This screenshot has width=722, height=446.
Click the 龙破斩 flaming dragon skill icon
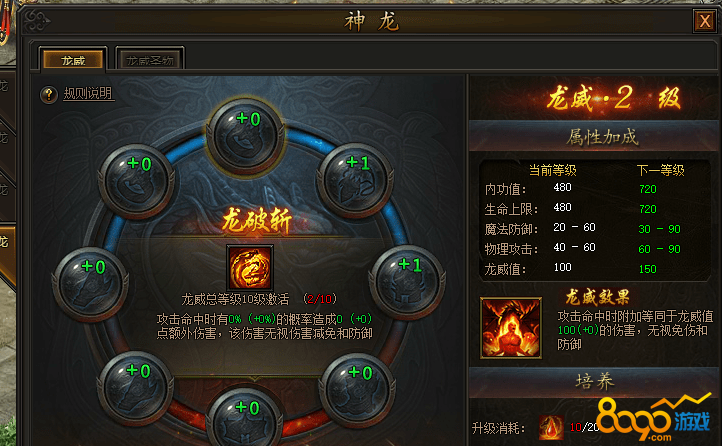click(250, 267)
